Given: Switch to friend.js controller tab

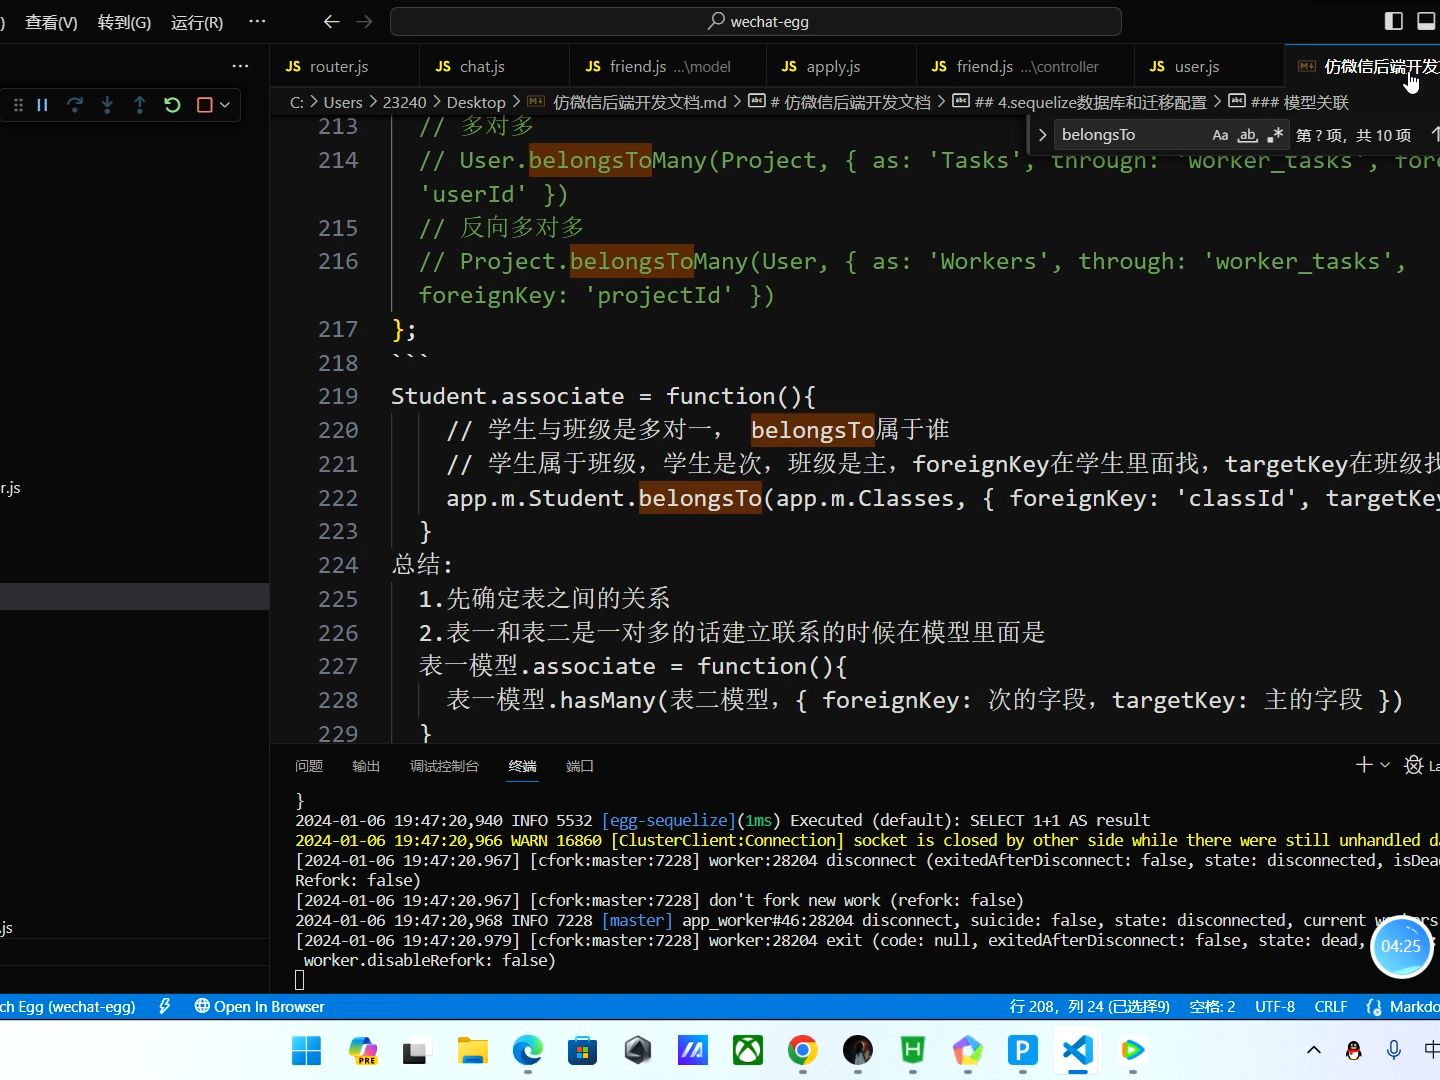Looking at the screenshot, I should pos(1027,66).
